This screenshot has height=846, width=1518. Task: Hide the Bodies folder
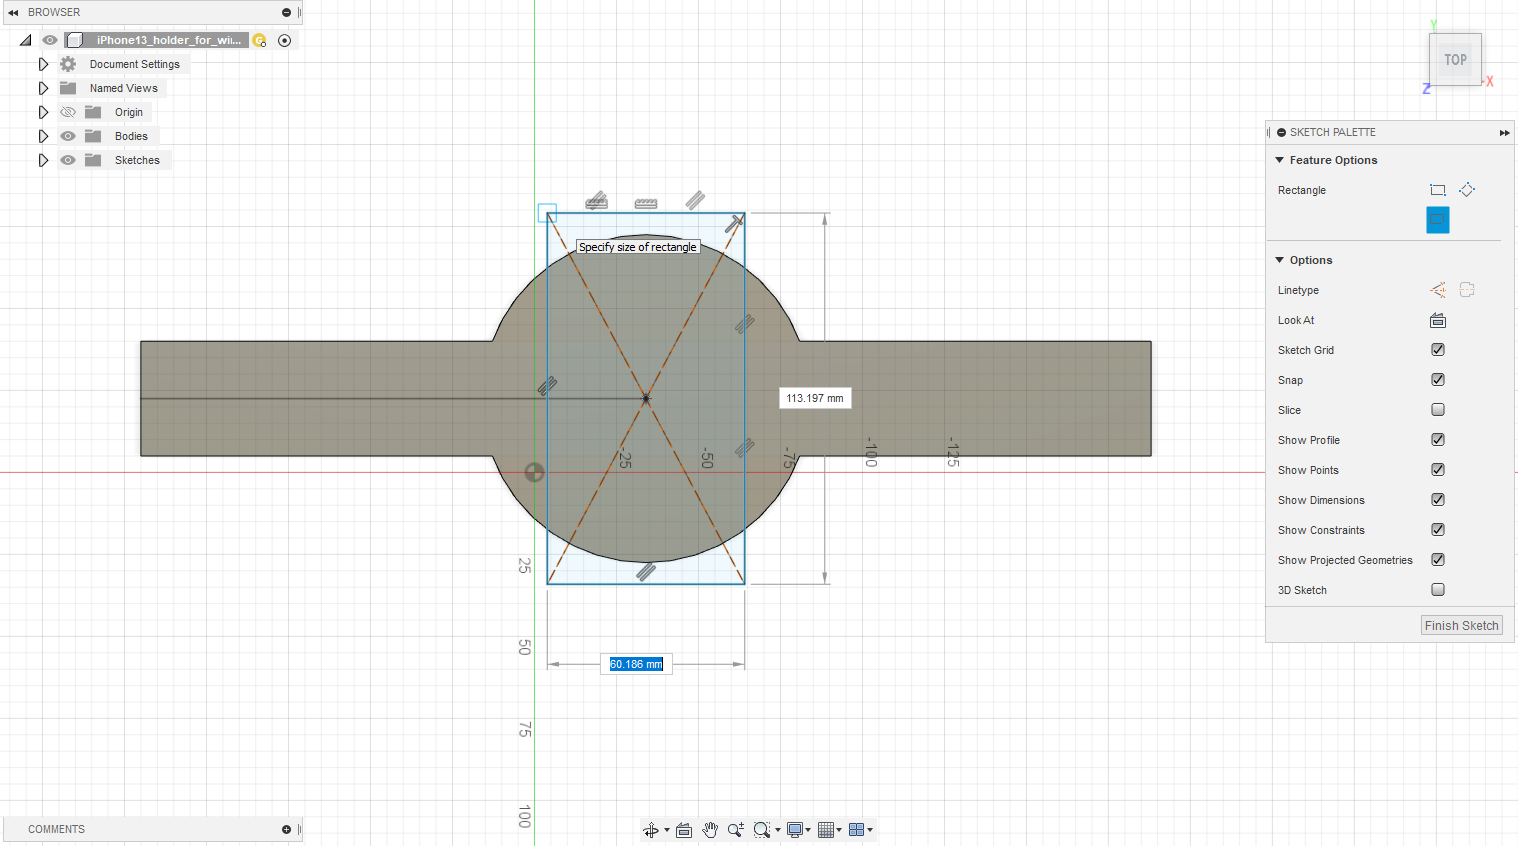click(68, 136)
